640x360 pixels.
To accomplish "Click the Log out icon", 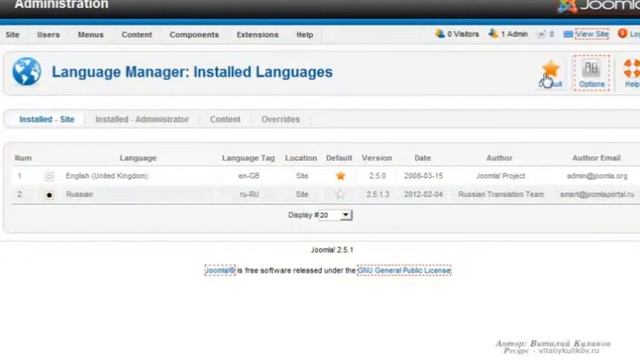I will 622,34.
